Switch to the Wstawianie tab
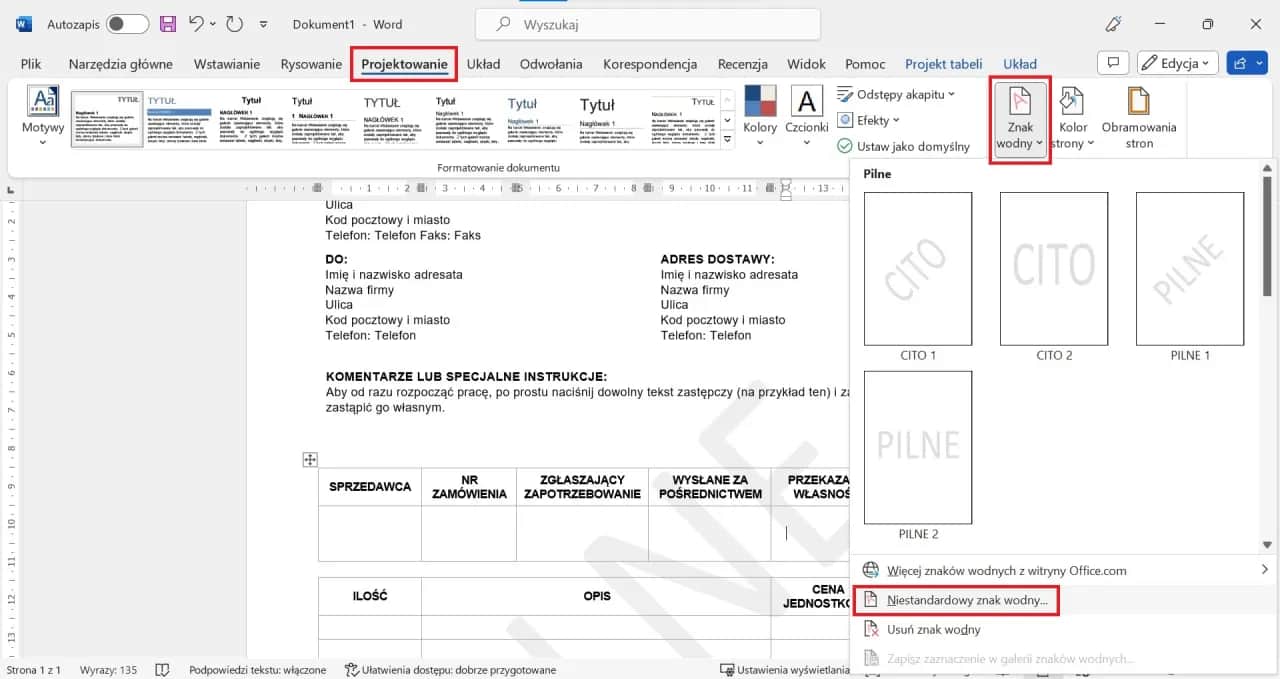 point(226,64)
